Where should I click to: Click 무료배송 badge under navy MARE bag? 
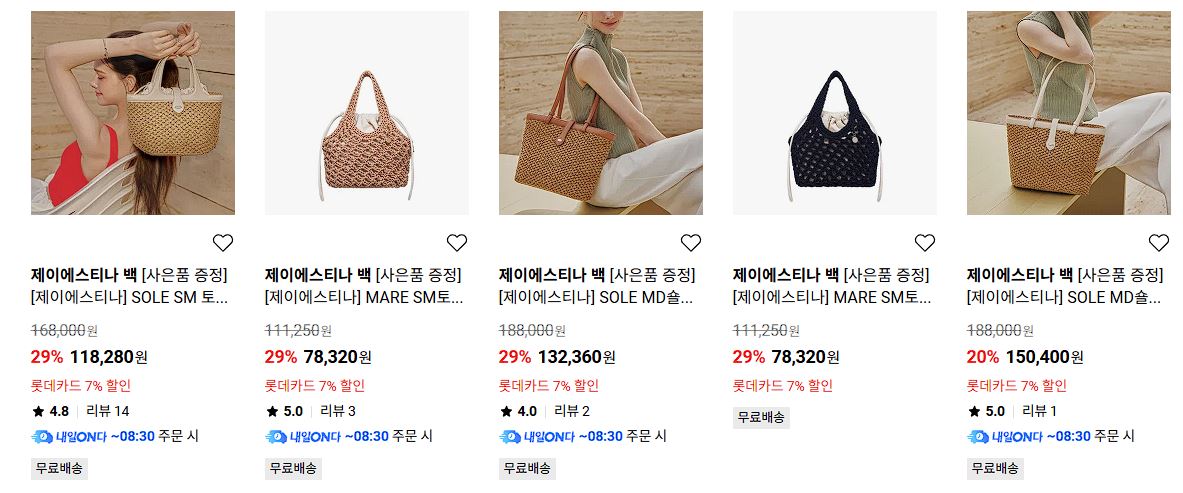tap(761, 417)
